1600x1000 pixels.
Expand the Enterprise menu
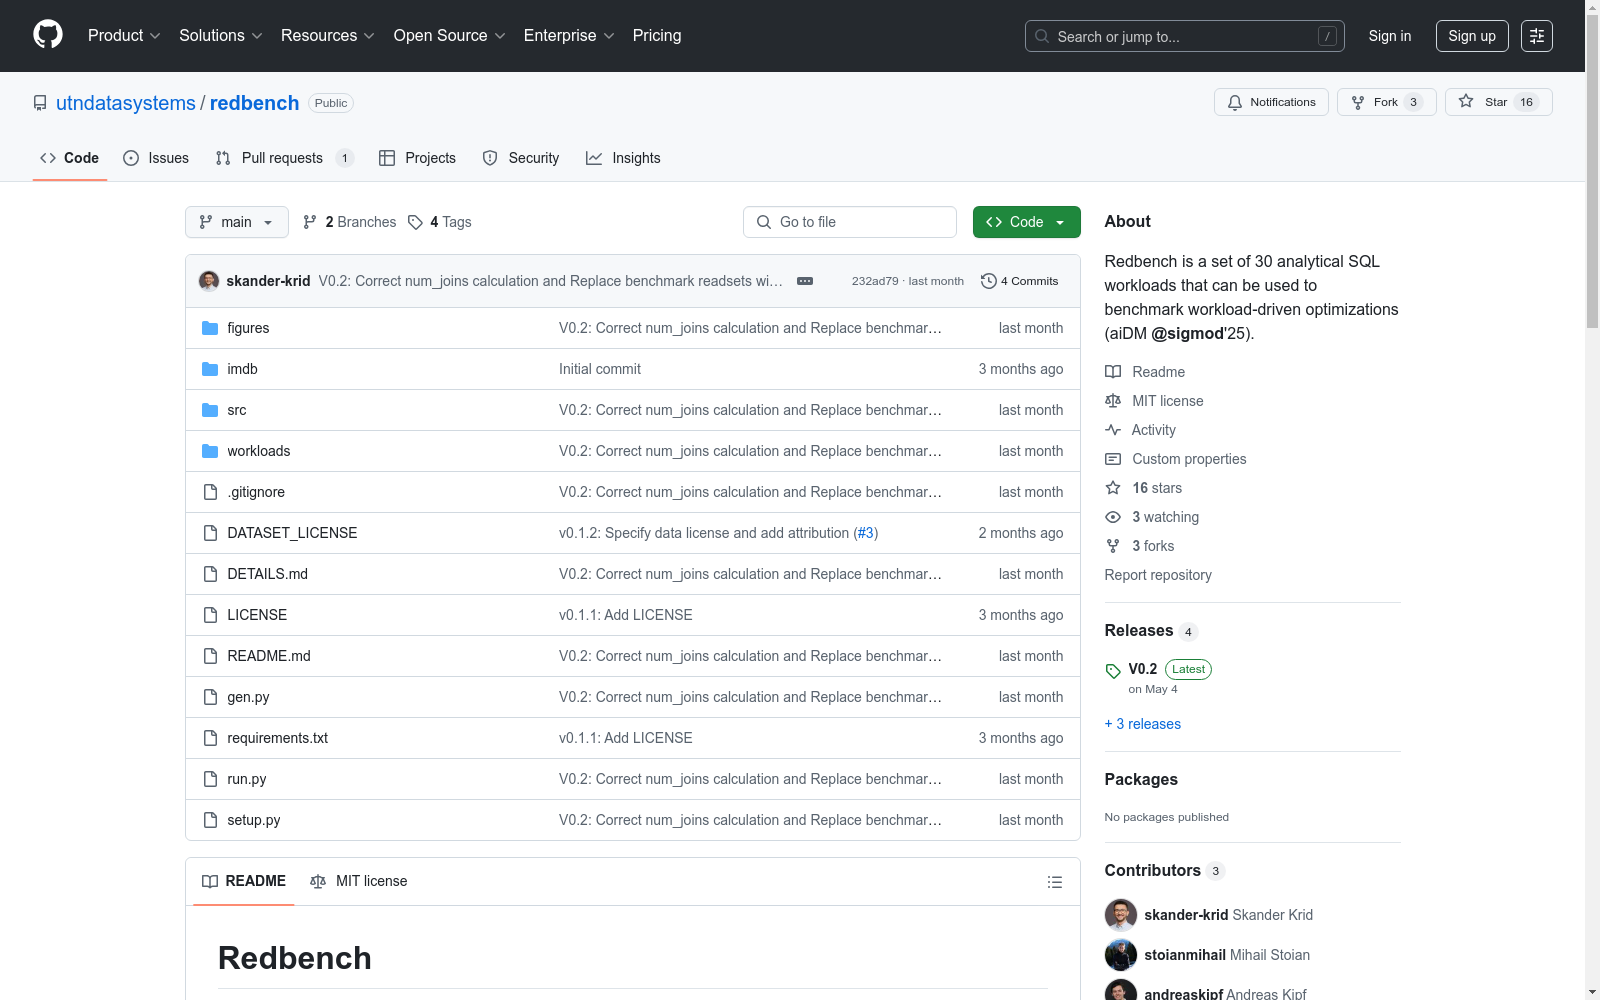569,36
